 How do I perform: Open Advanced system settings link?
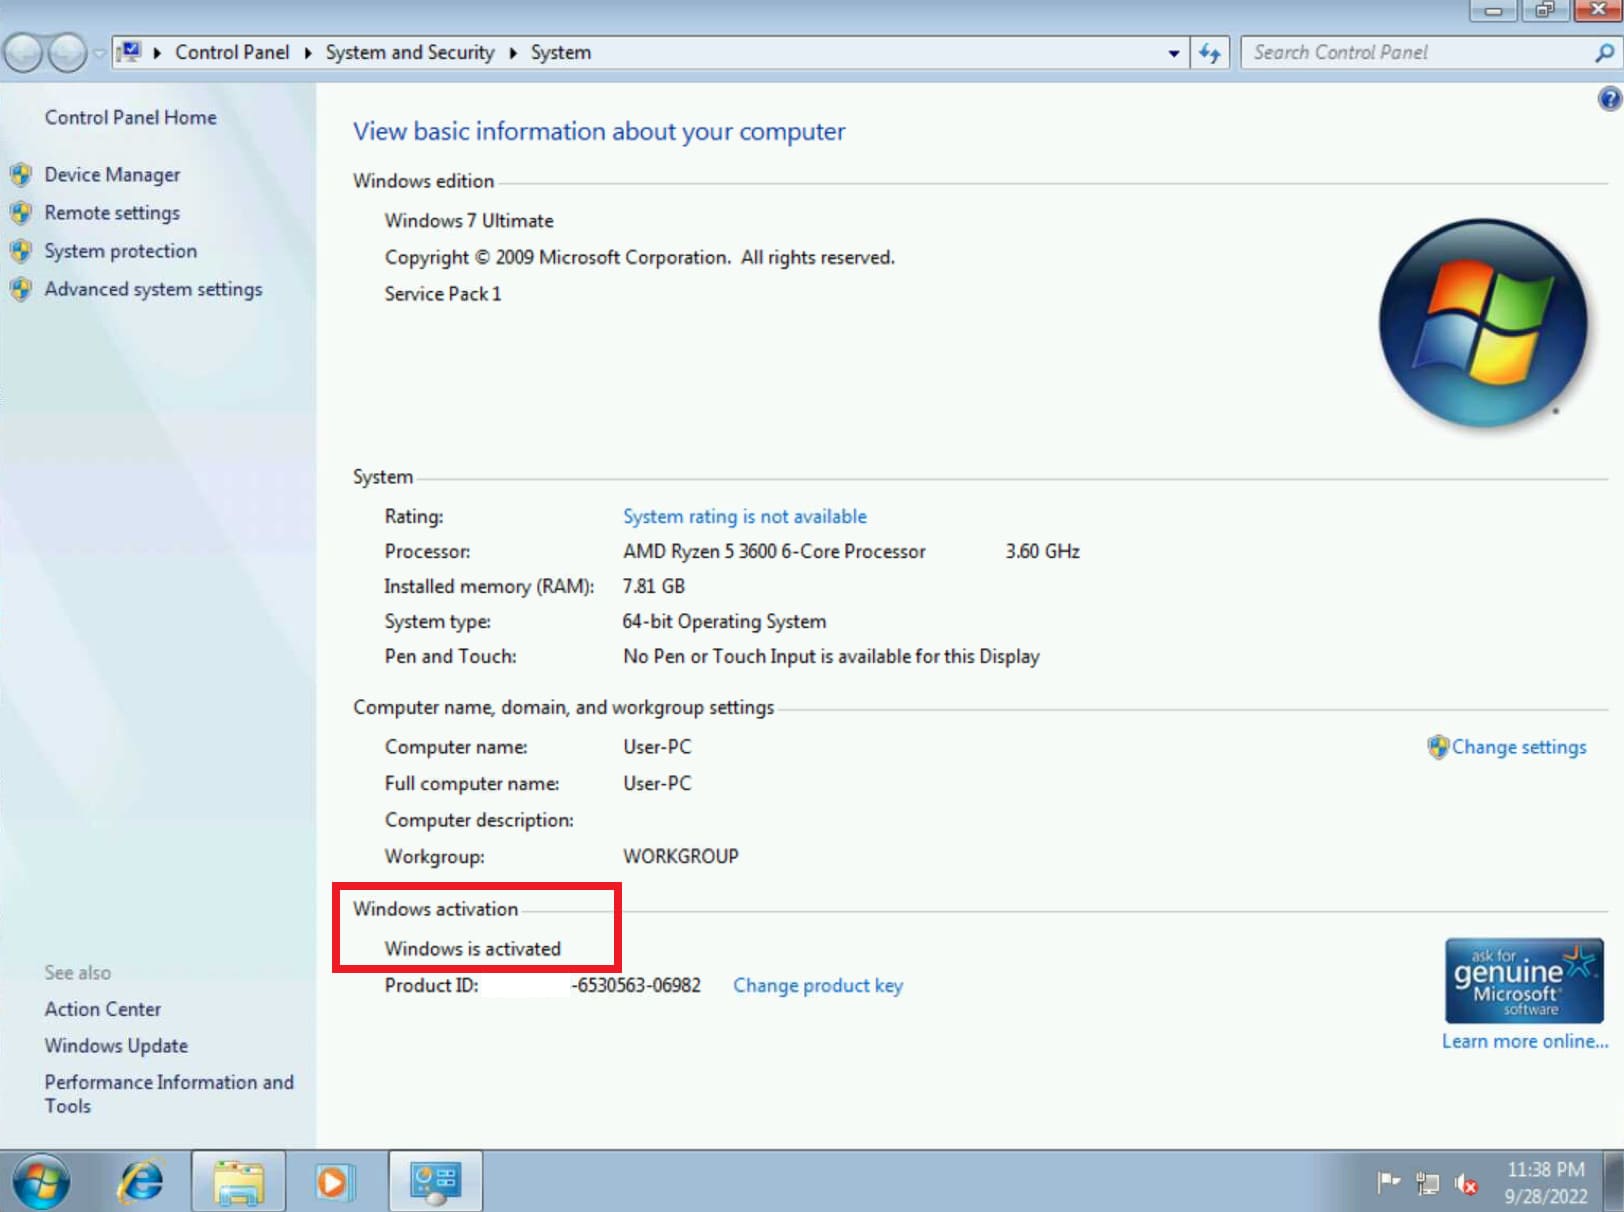click(x=153, y=289)
